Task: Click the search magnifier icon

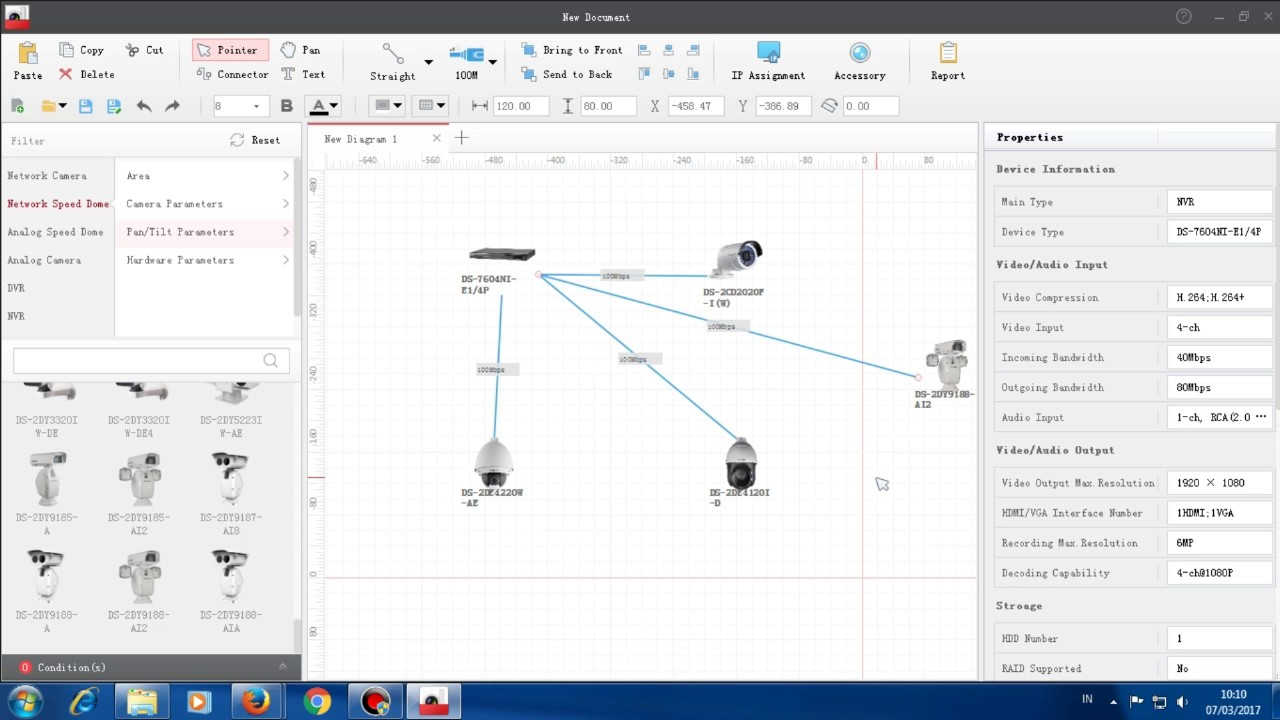Action: click(271, 360)
